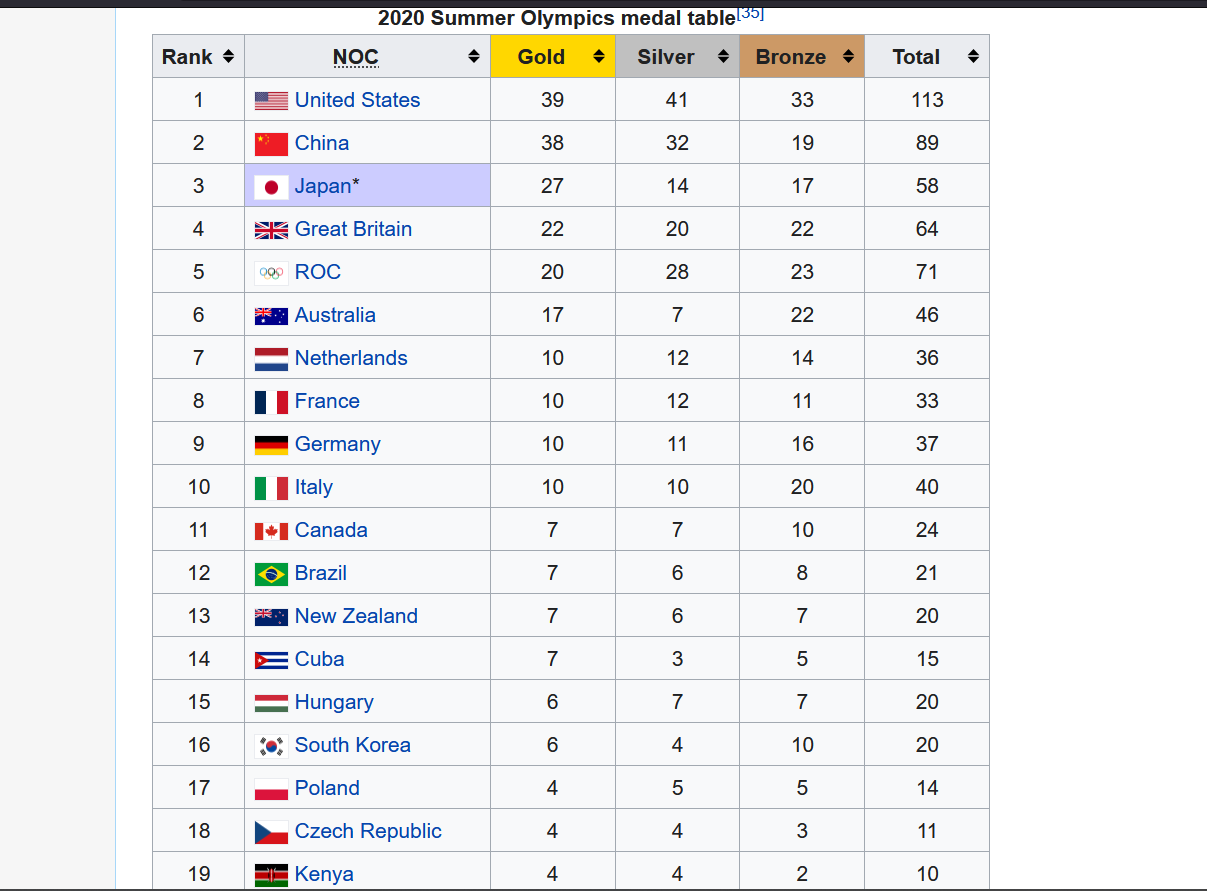
Task: Click the United States flag icon
Action: pos(271,100)
